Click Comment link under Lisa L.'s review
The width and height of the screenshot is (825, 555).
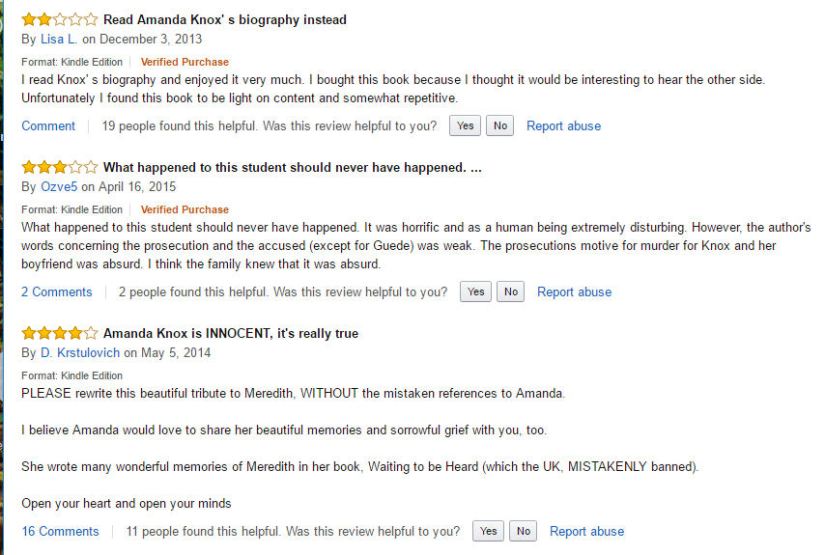(48, 126)
